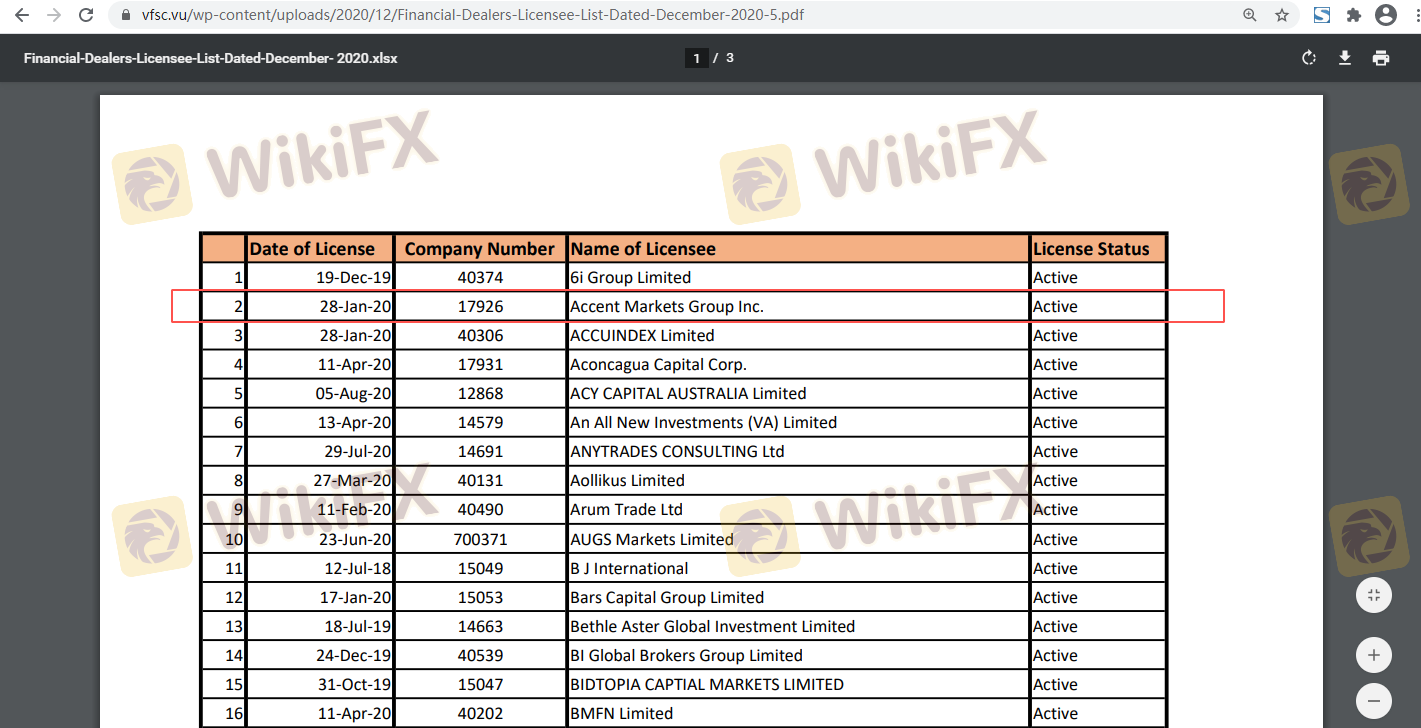Zoom out with the minus button
Viewport: 1421px width, 728px height.
(1374, 699)
